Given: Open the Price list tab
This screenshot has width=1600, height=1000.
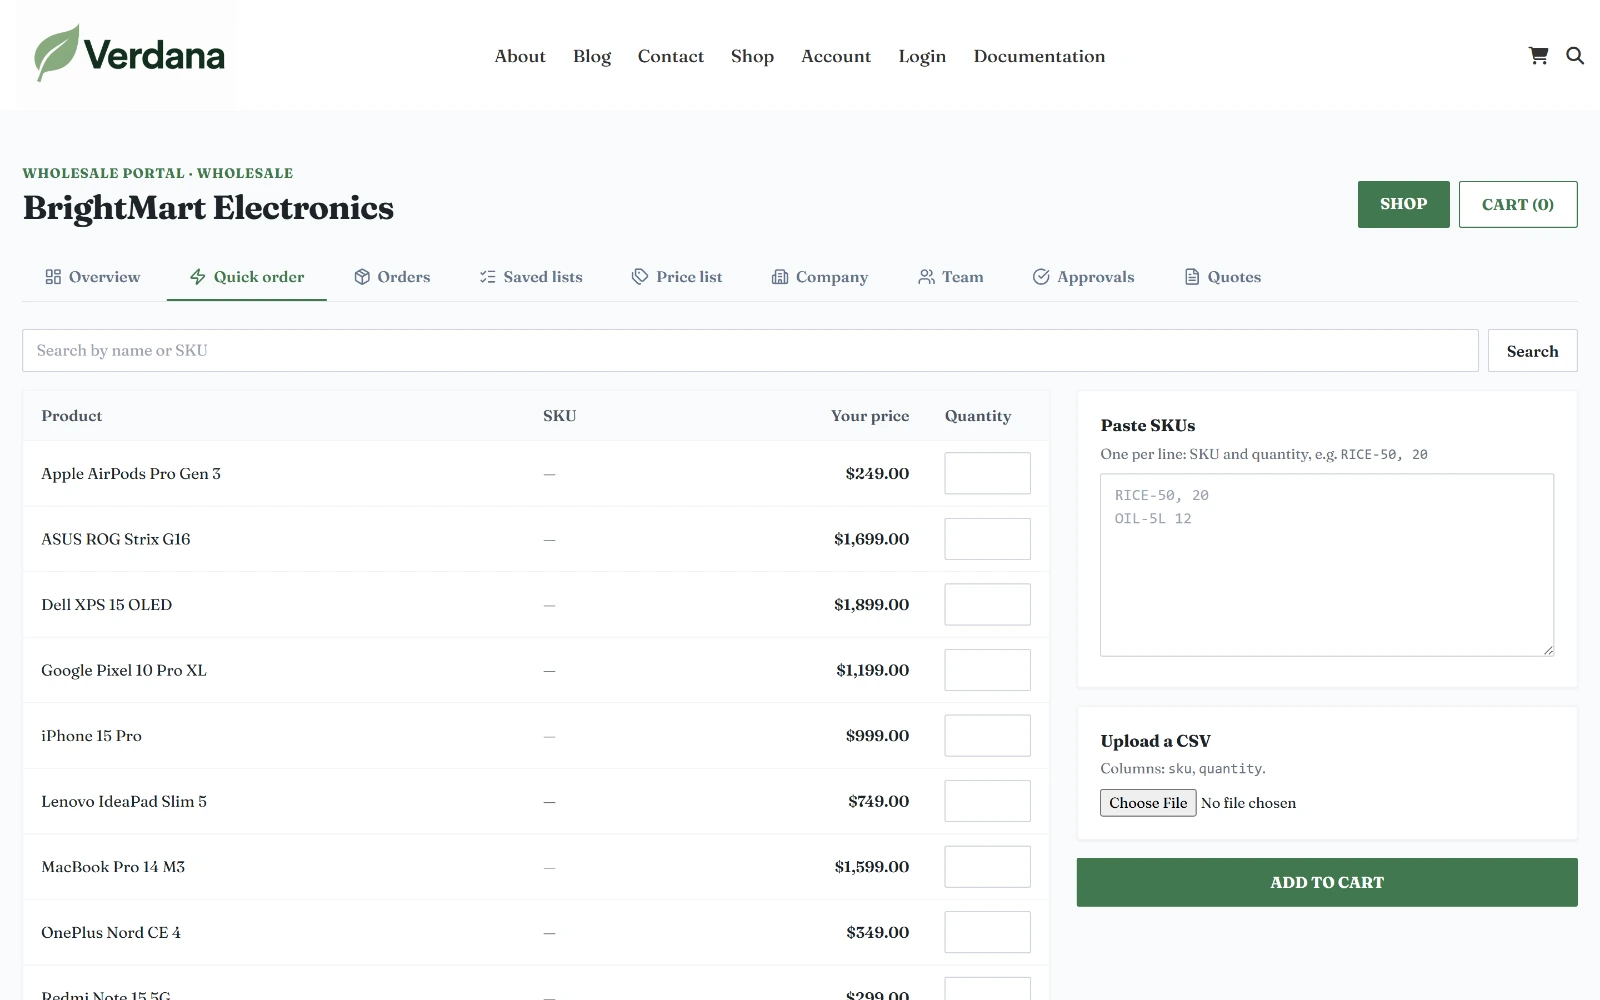Looking at the screenshot, I should pyautogui.click(x=677, y=277).
